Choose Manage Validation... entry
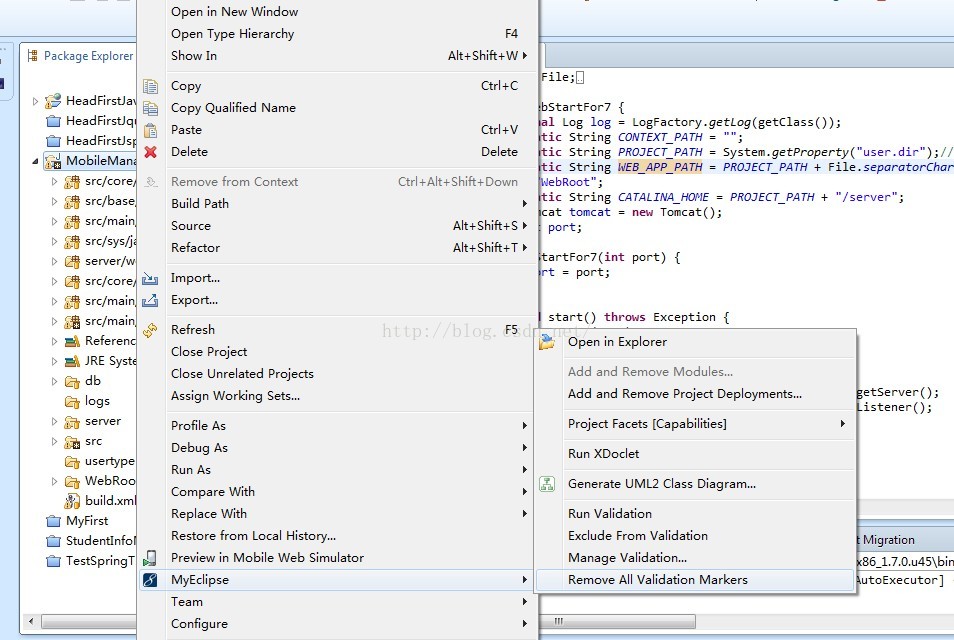 pos(695,558)
